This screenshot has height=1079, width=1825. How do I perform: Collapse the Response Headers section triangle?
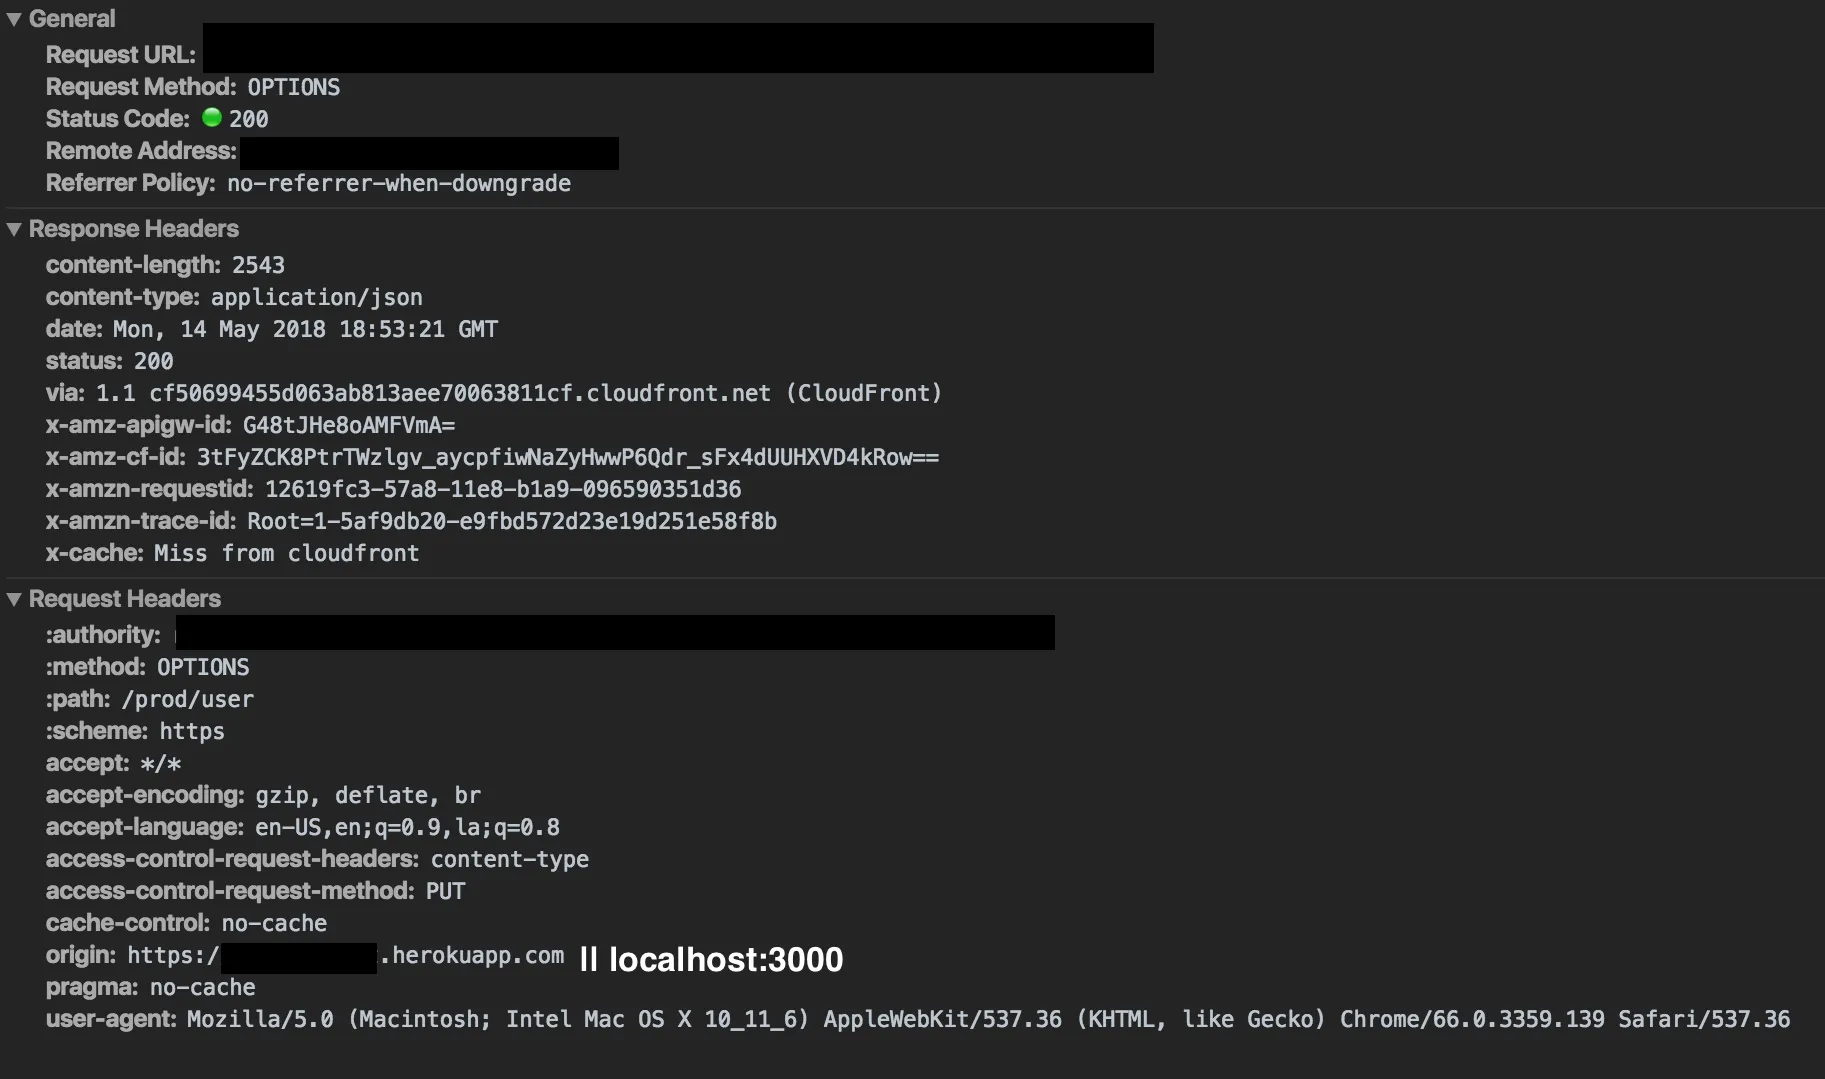(x=14, y=229)
